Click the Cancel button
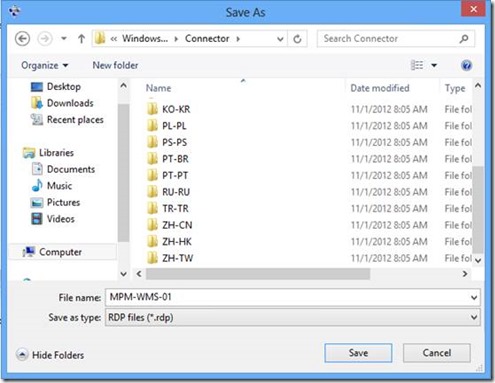The height and width of the screenshot is (383, 495). pyautogui.click(x=437, y=353)
